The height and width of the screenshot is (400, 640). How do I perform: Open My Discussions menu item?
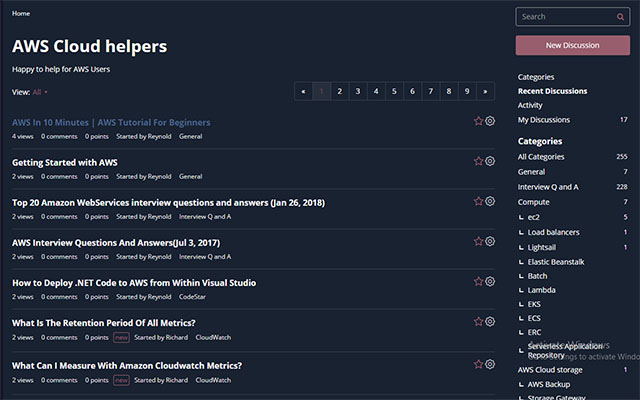(544, 120)
